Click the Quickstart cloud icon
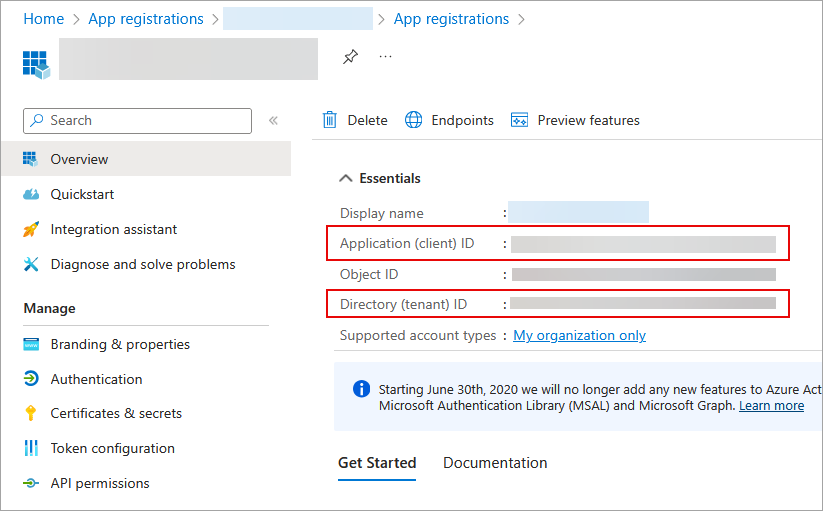The image size is (823, 511). 31,194
